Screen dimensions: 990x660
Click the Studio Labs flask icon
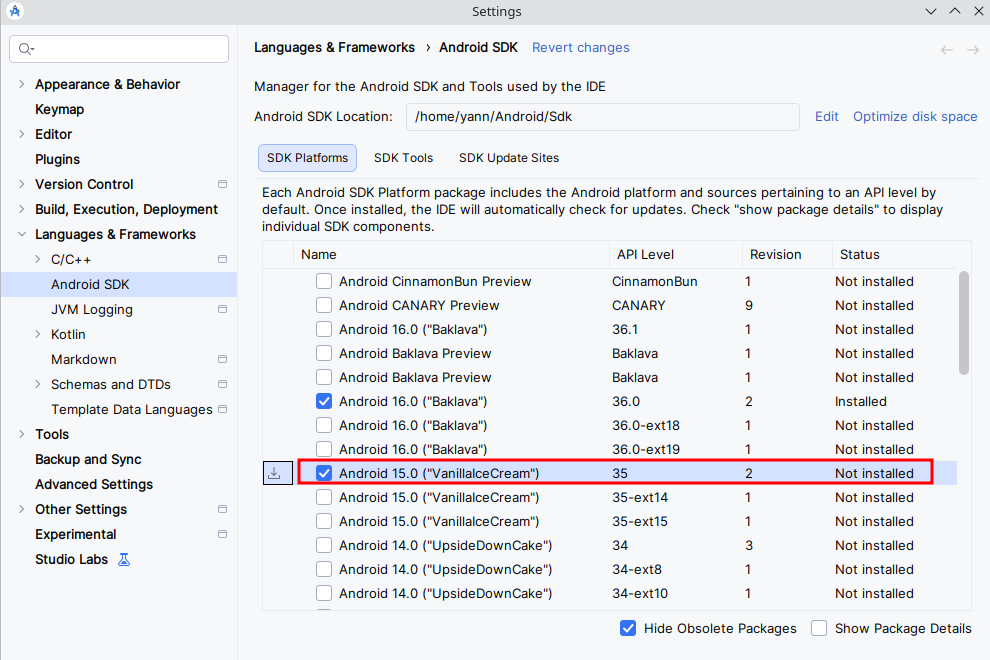(124, 559)
